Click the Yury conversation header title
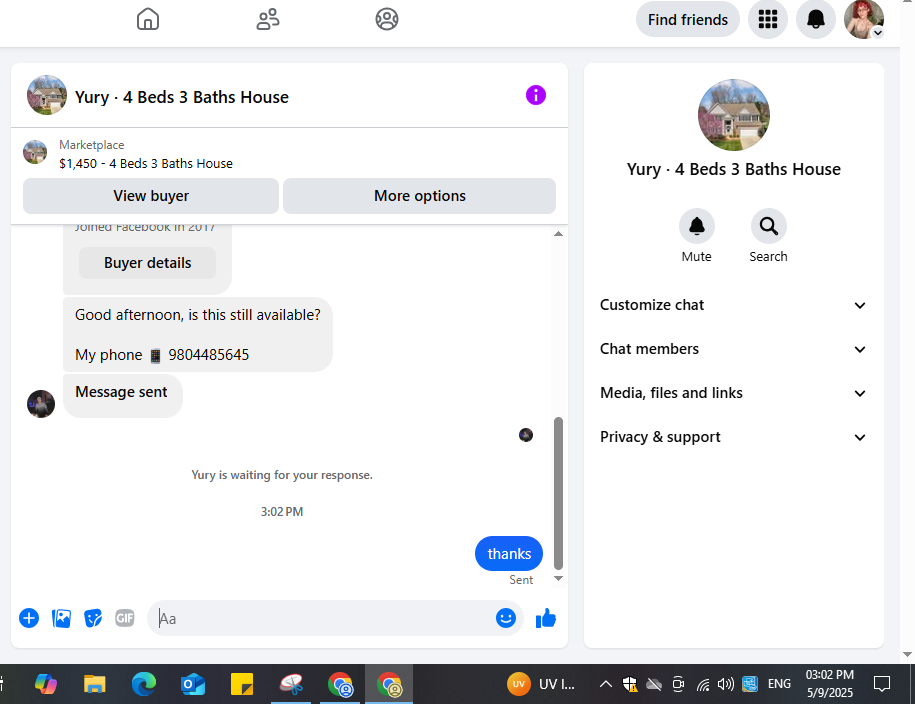 click(x=181, y=97)
